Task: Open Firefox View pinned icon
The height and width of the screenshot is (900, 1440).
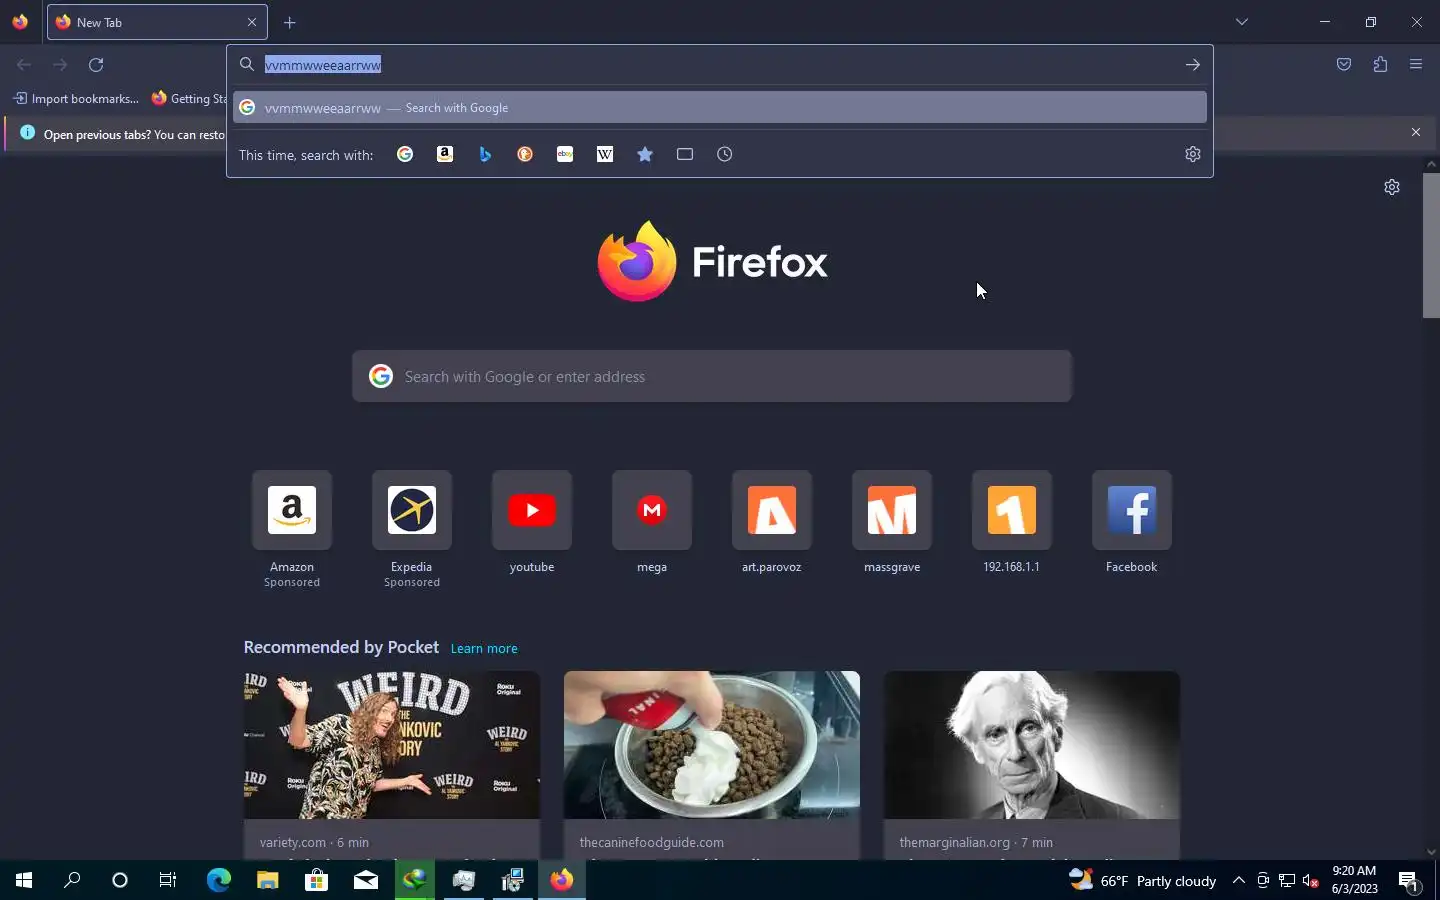Action: coord(20,22)
